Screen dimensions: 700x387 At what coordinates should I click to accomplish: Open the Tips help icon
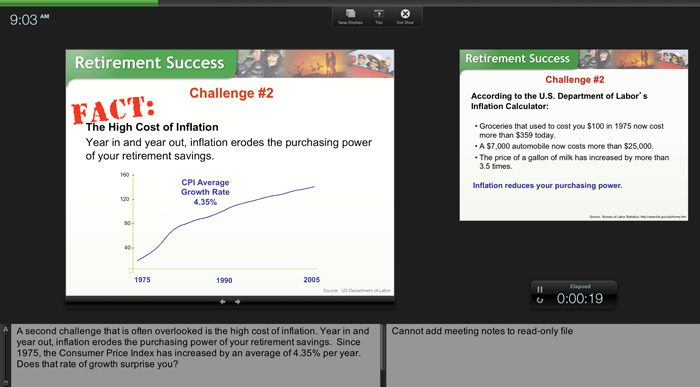pyautogui.click(x=379, y=14)
